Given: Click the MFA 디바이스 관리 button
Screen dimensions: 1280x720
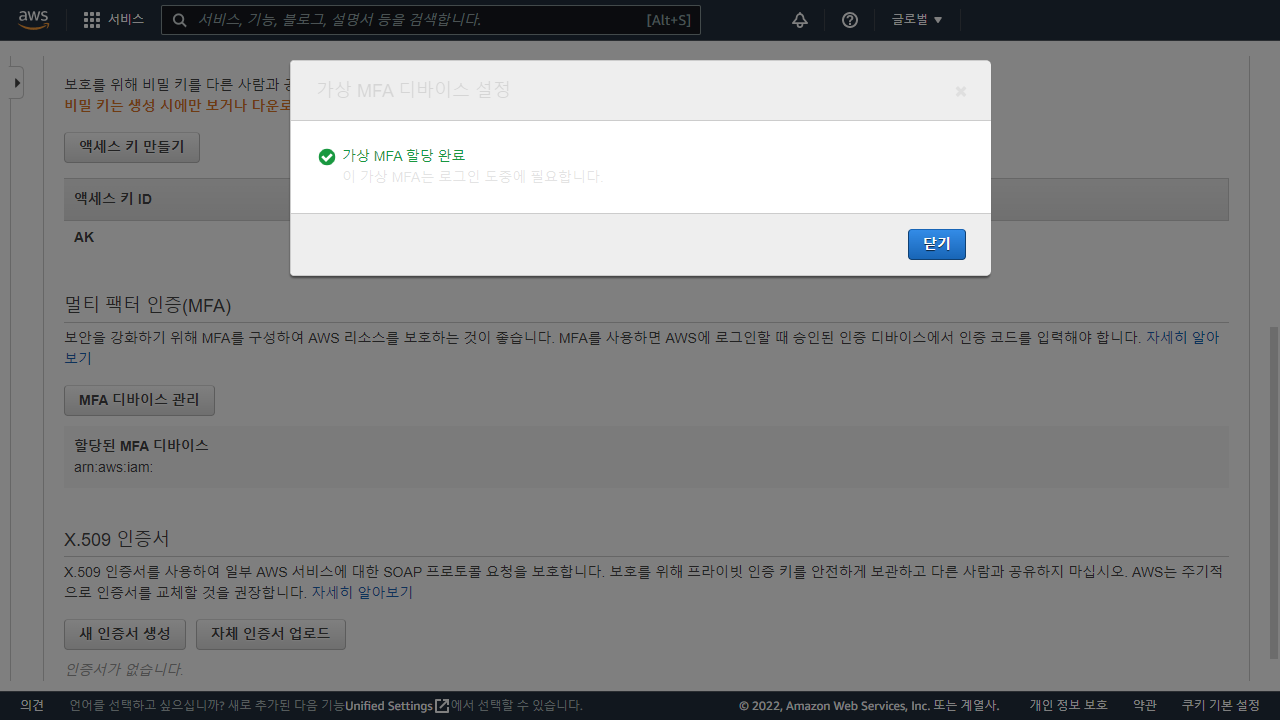Looking at the screenshot, I should (139, 400).
